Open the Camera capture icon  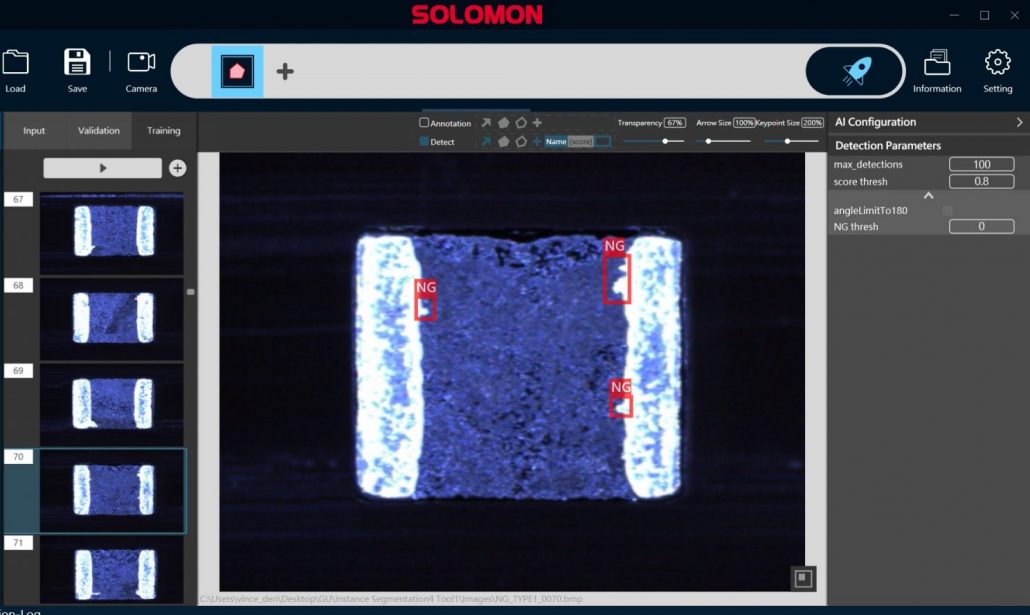[x=140, y=62]
